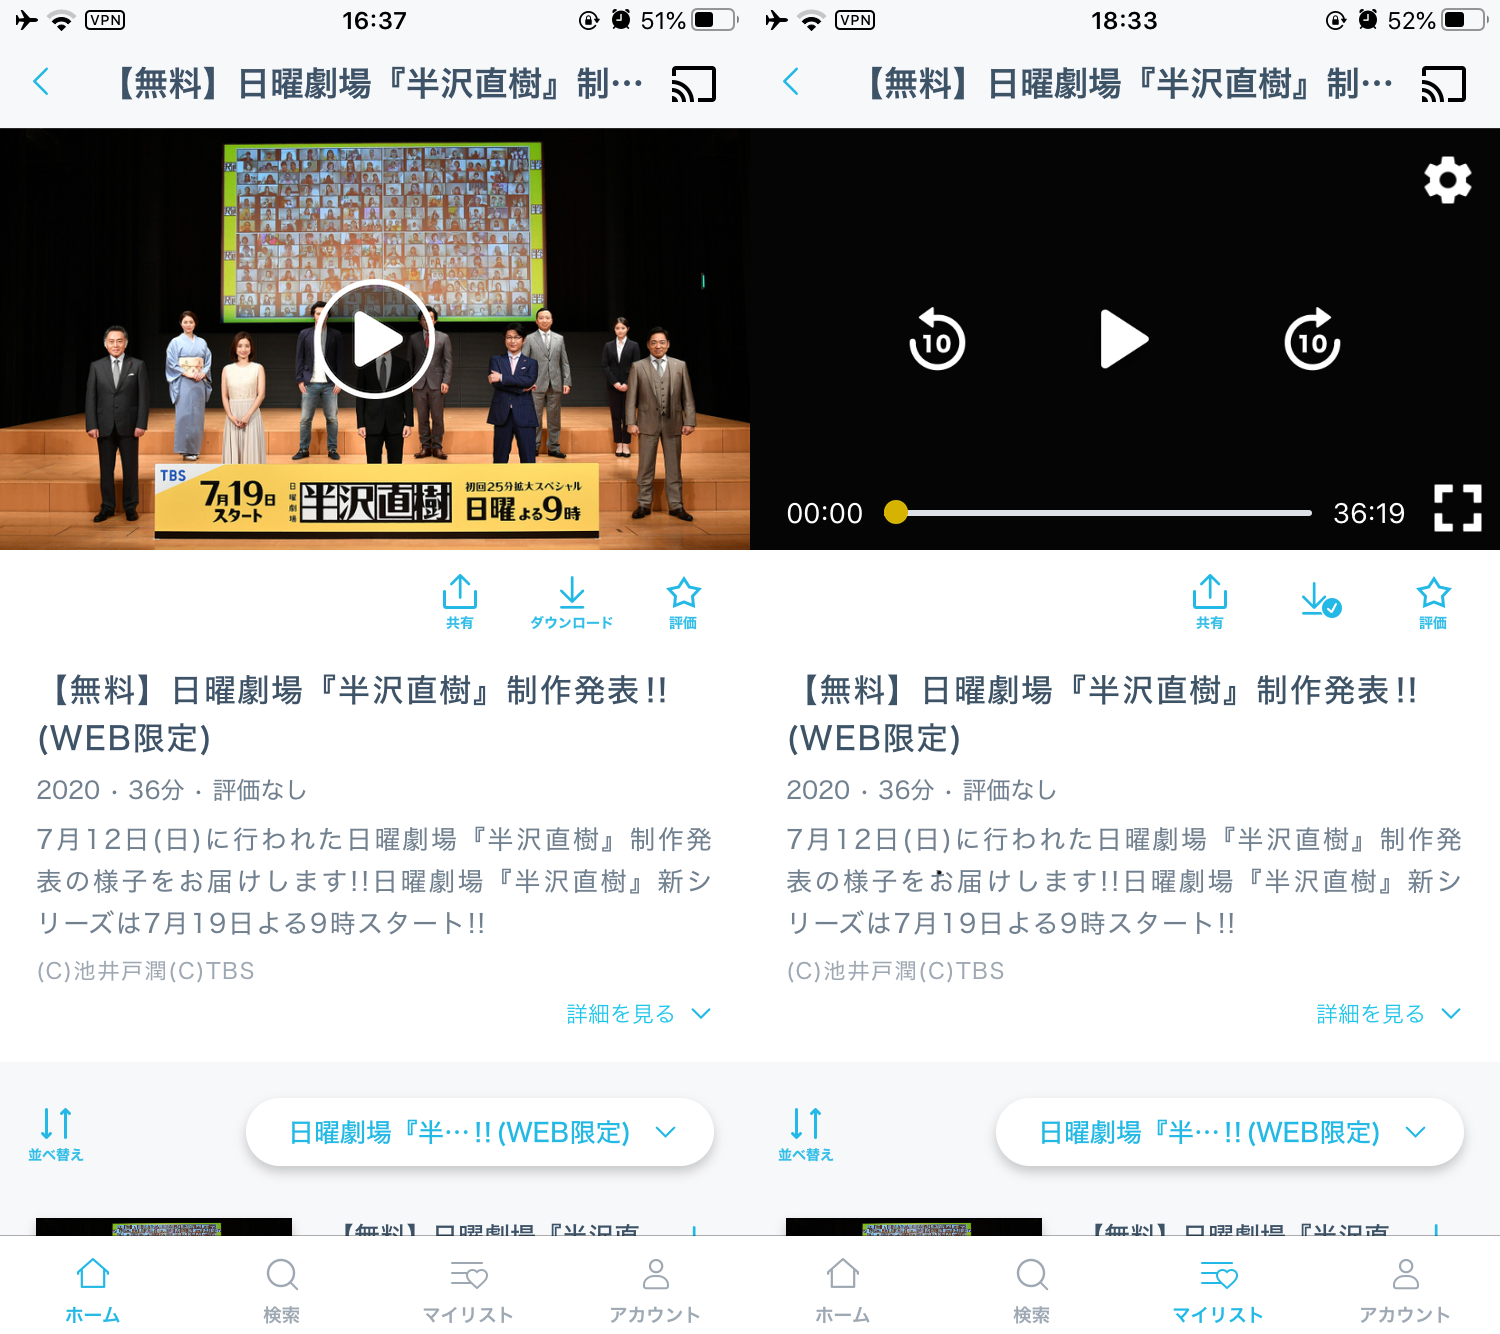Tap right screen video title heading

(x=1102, y=714)
